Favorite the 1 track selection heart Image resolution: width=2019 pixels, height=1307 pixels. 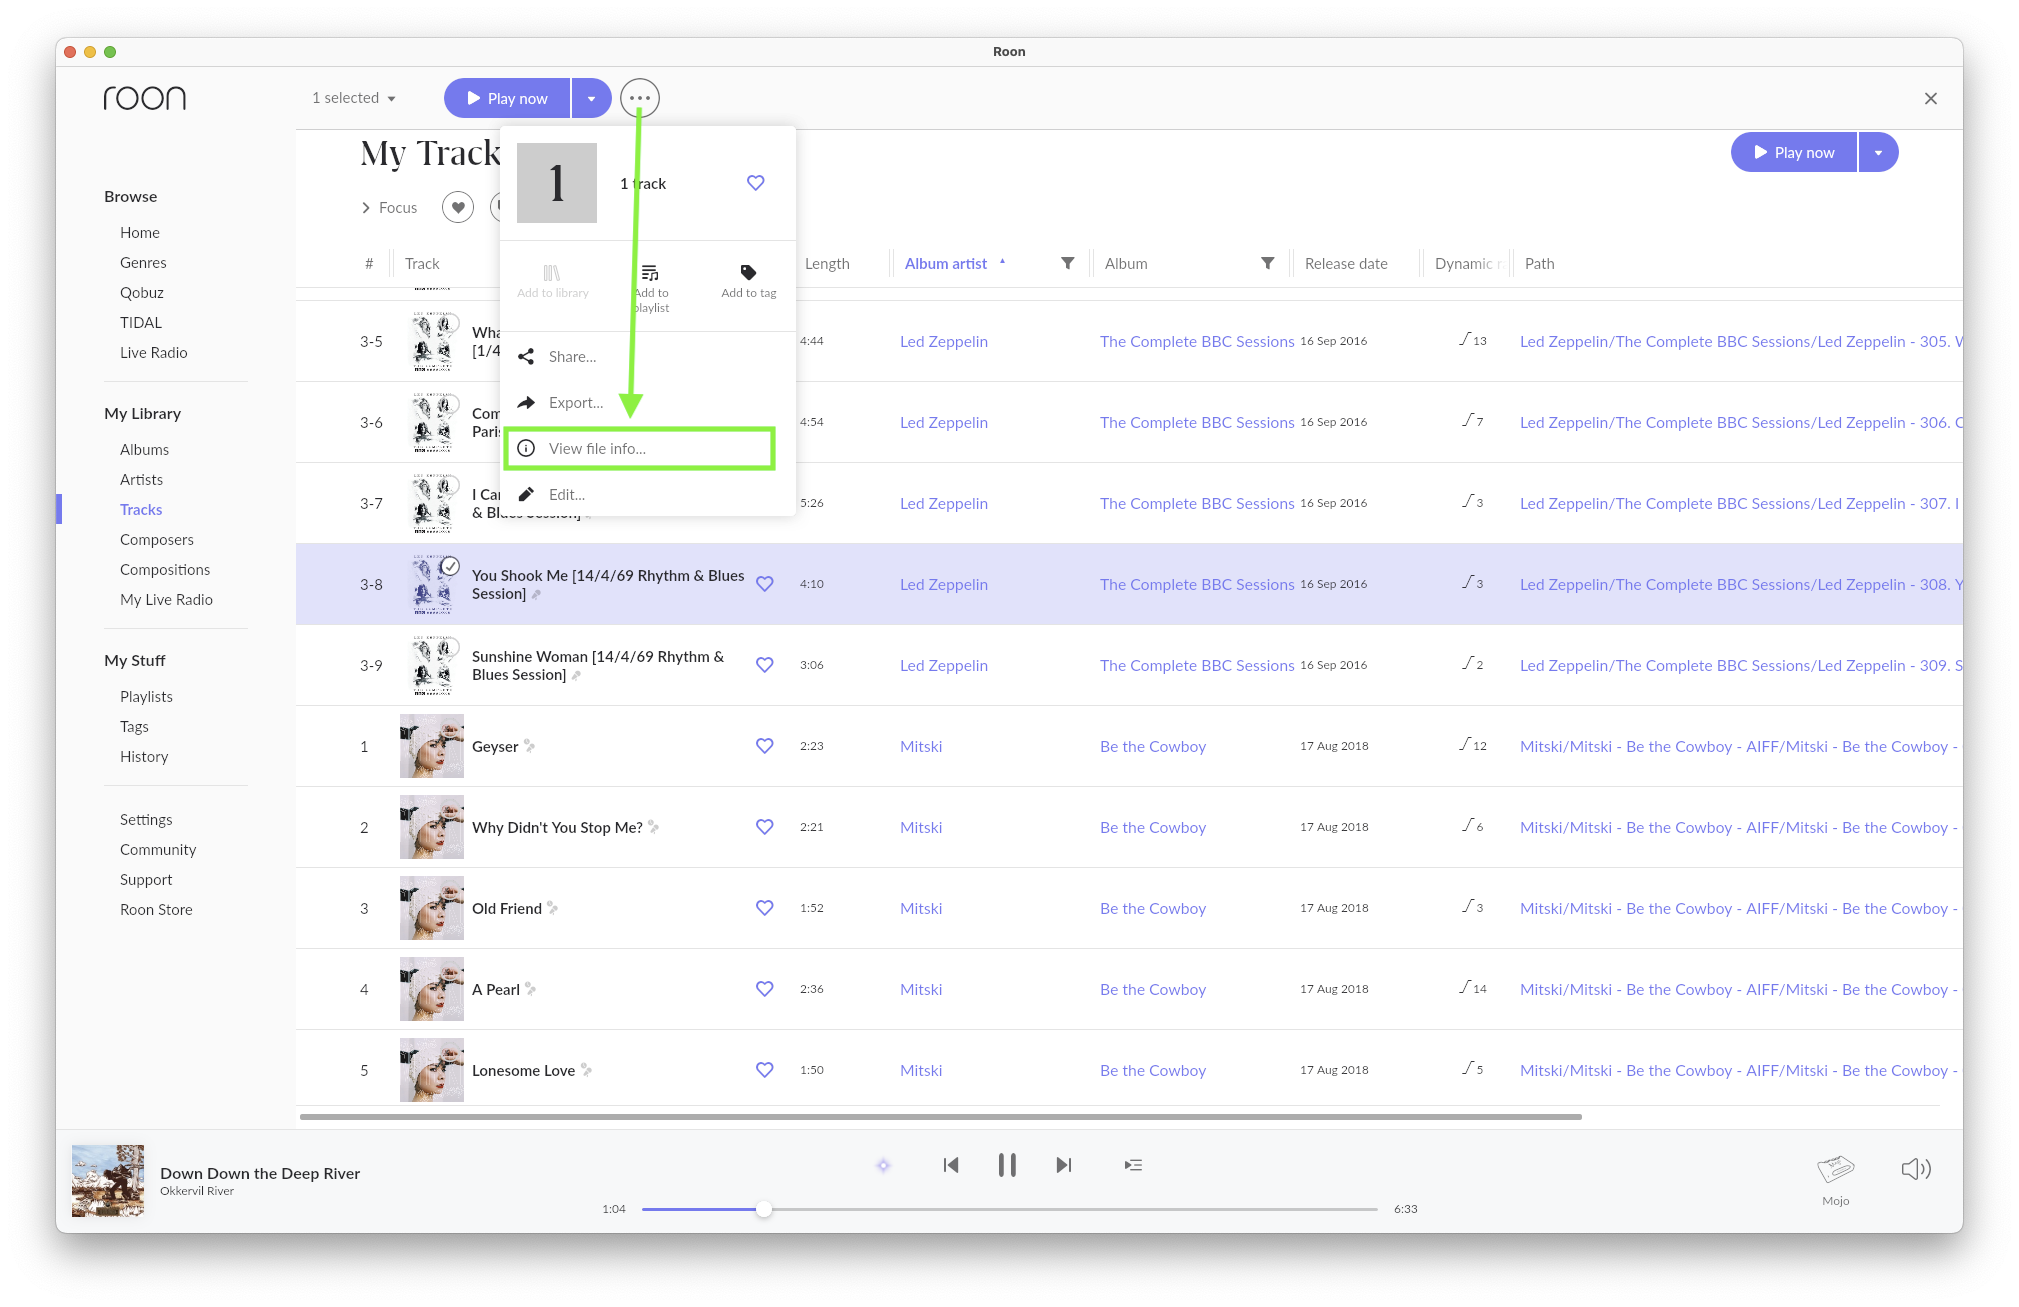pyautogui.click(x=756, y=182)
